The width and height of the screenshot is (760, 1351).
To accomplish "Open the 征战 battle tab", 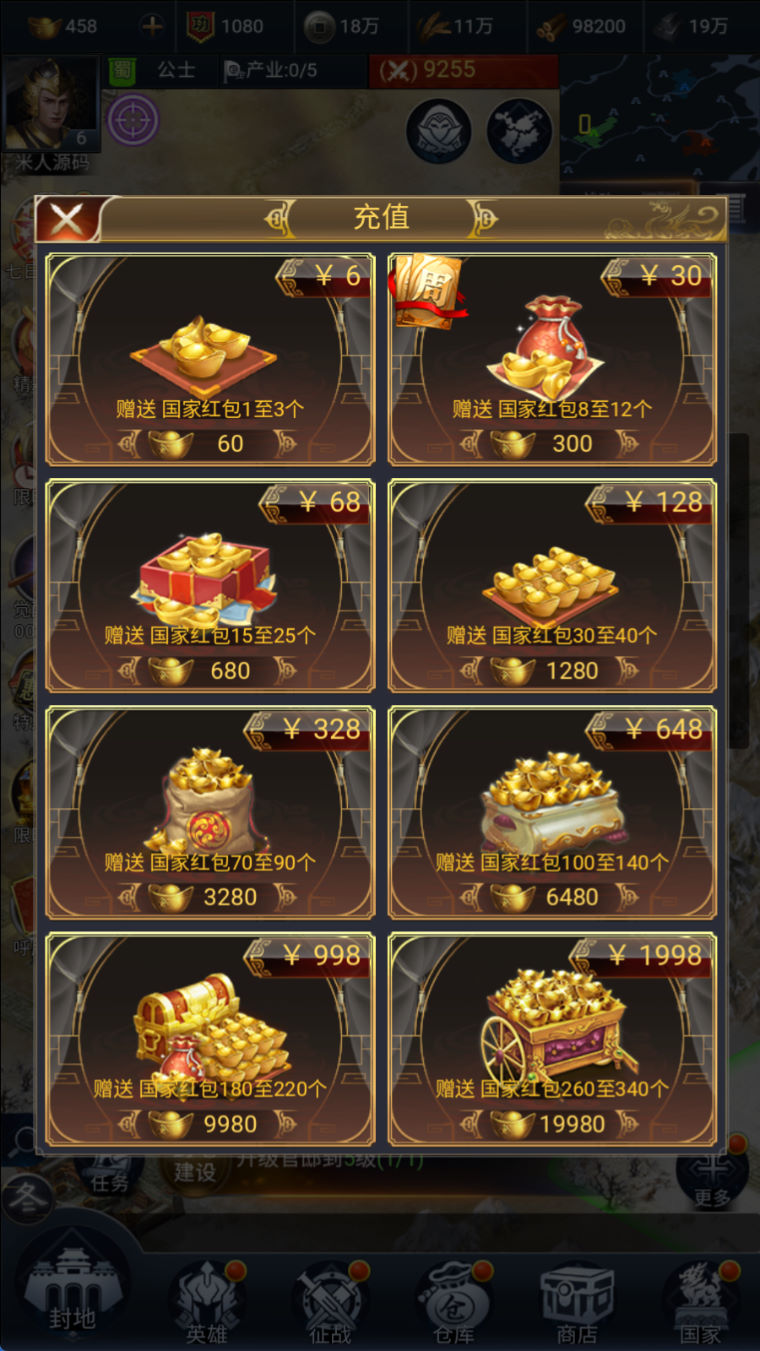I will pyautogui.click(x=330, y=1300).
